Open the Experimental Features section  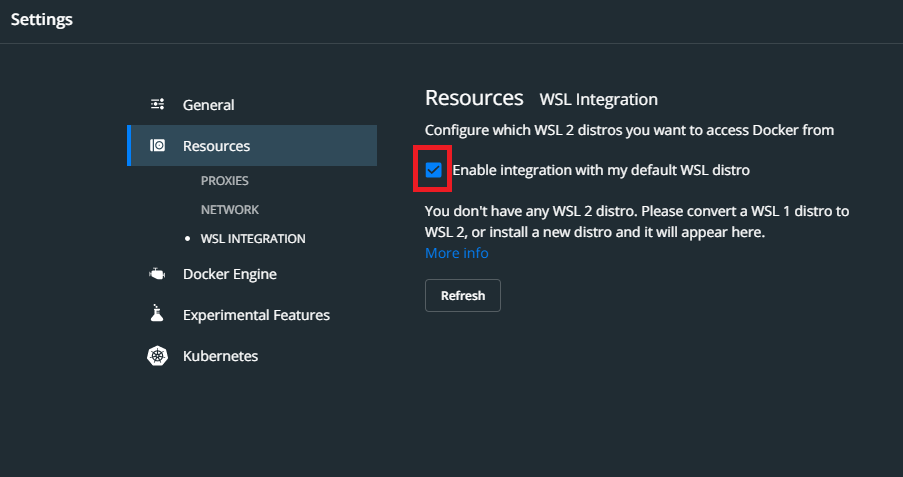tap(256, 315)
